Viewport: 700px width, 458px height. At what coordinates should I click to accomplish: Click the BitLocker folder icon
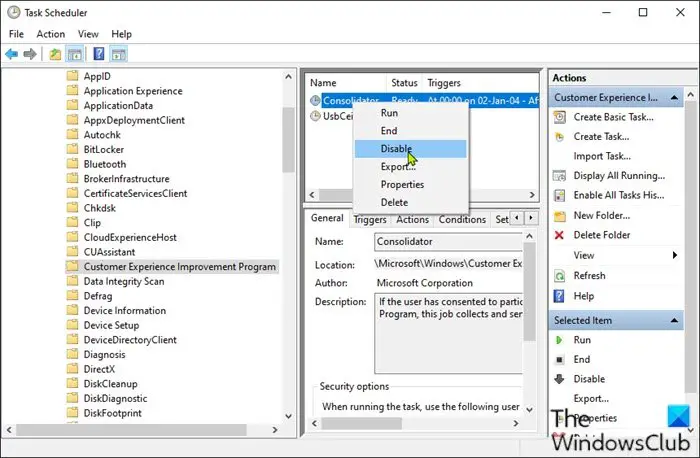click(x=72, y=150)
